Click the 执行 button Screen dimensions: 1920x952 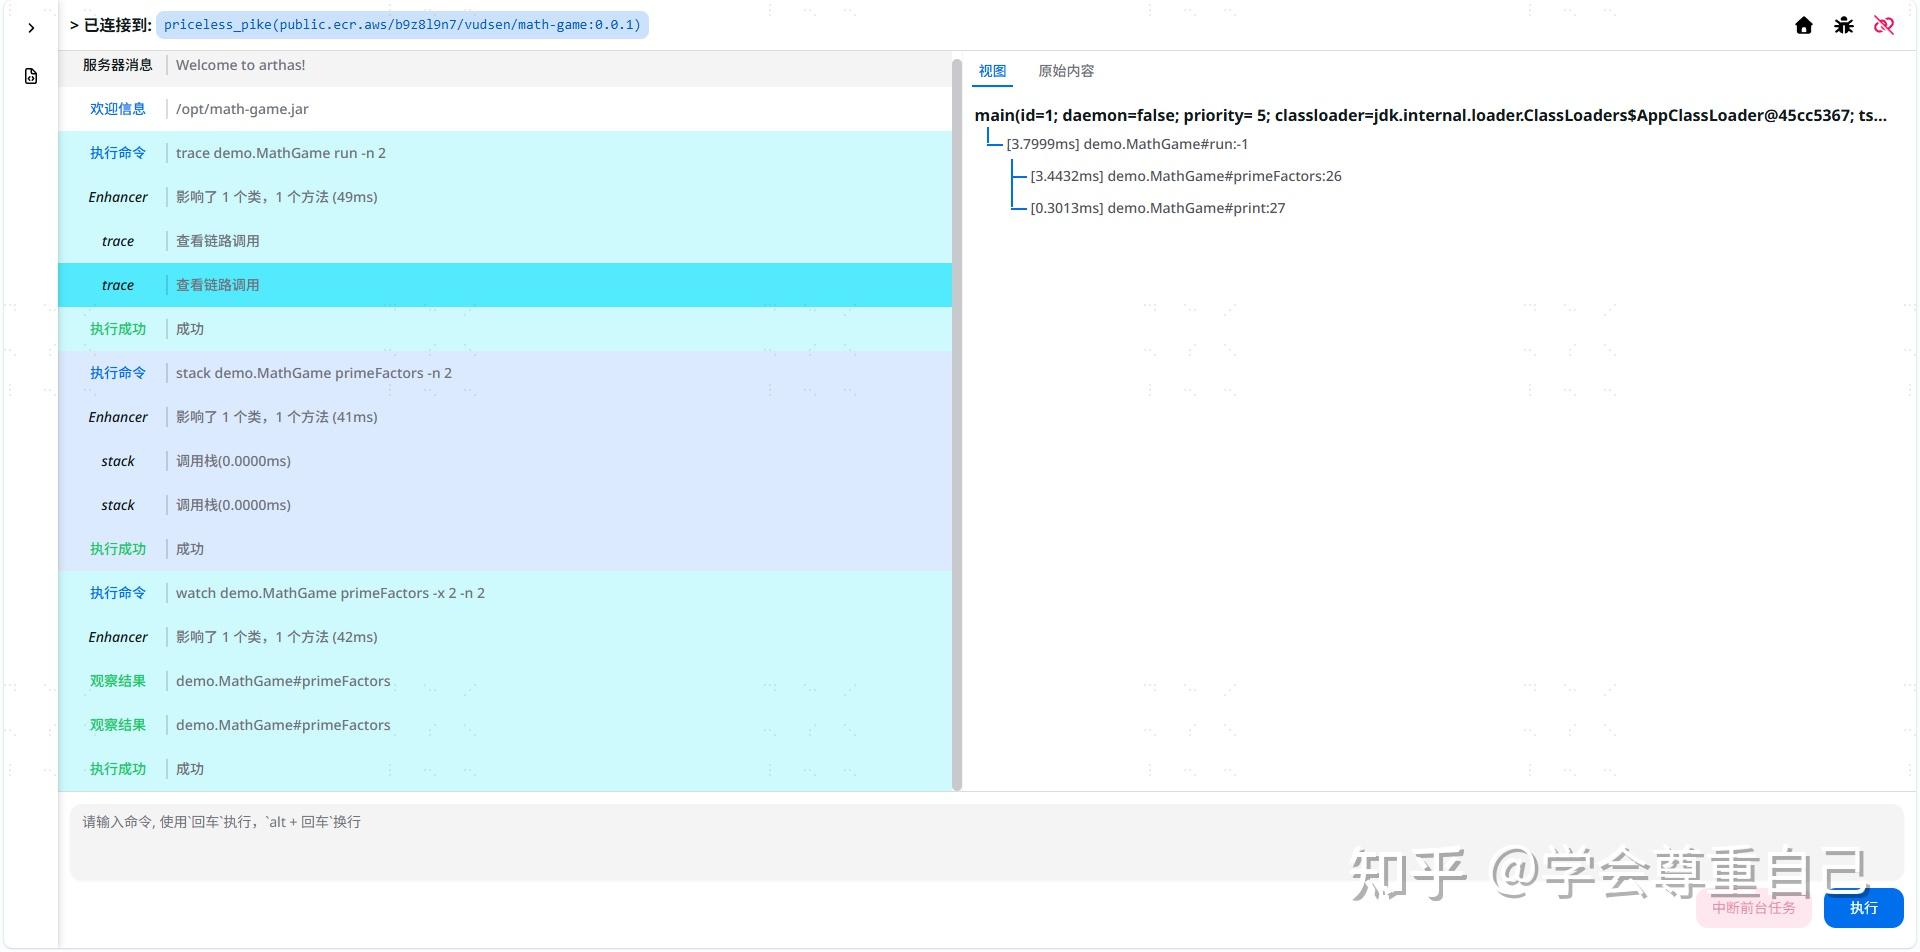click(x=1863, y=908)
